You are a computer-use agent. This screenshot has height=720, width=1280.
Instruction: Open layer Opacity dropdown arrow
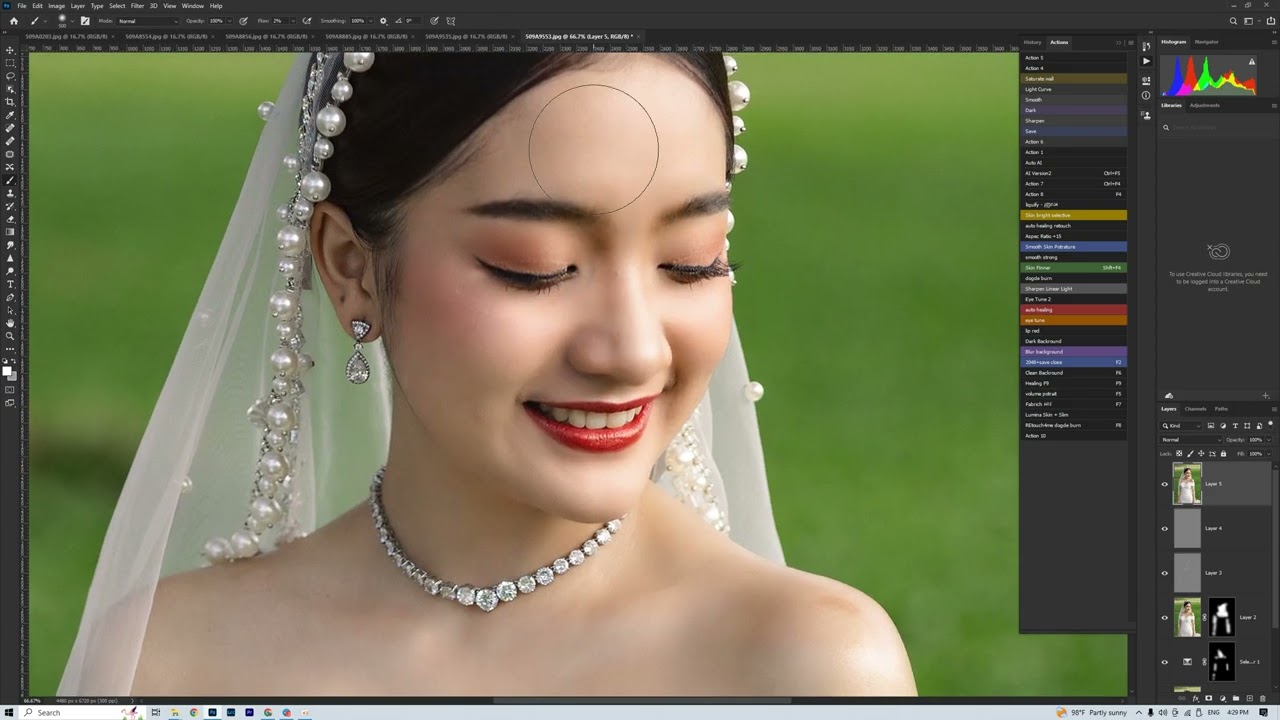click(x=1269, y=440)
